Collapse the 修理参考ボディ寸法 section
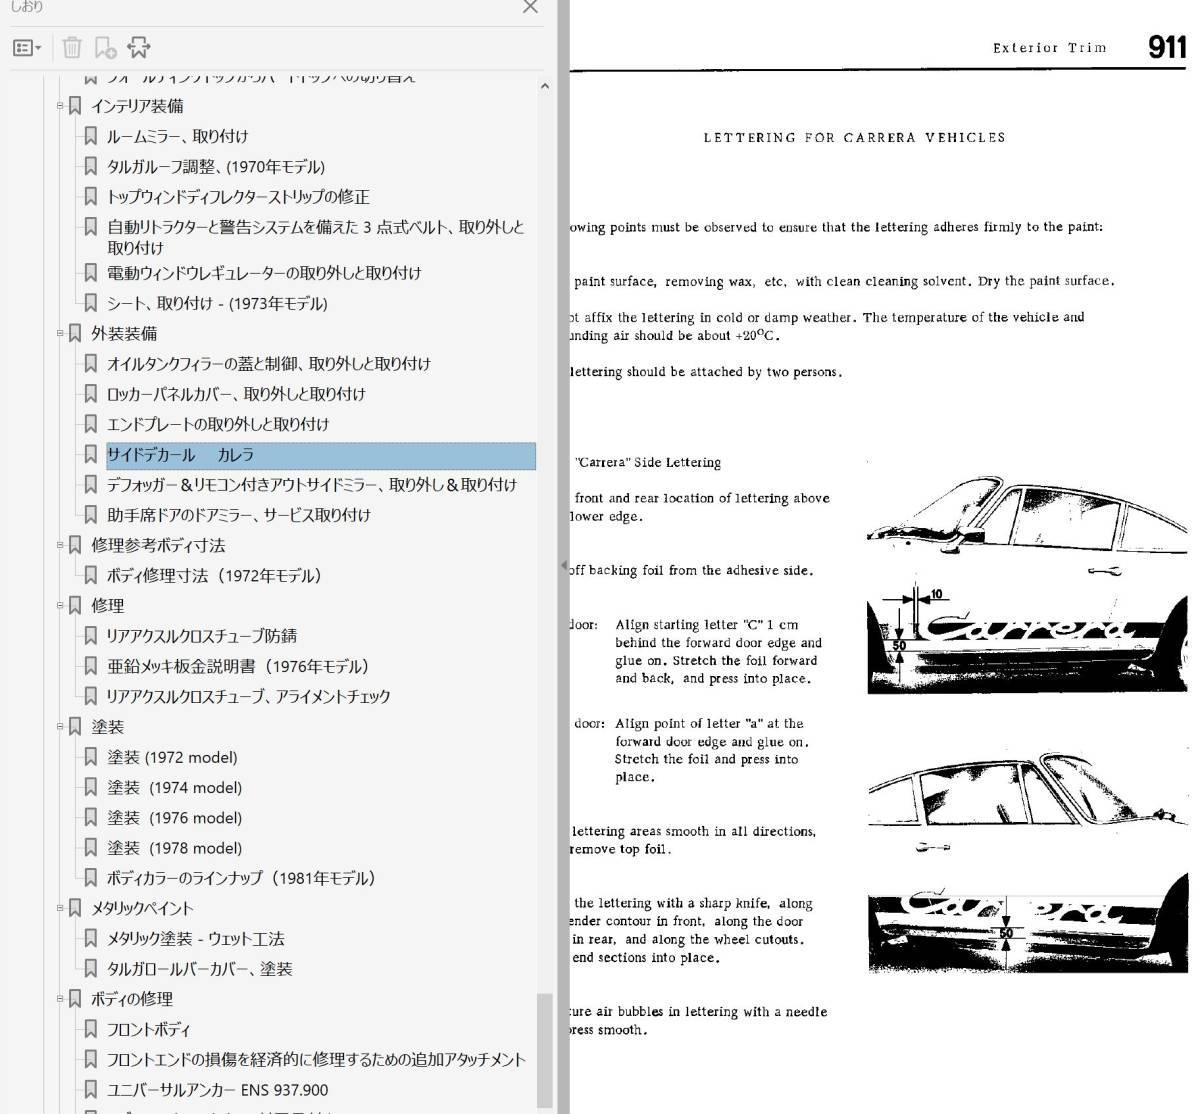Screen dimensions: 1200x1114 point(60,545)
